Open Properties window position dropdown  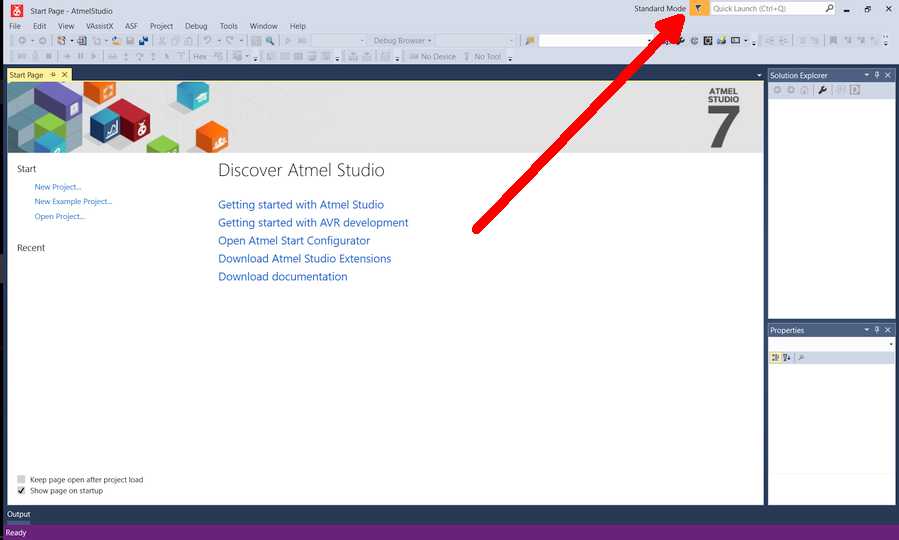[x=866, y=330]
